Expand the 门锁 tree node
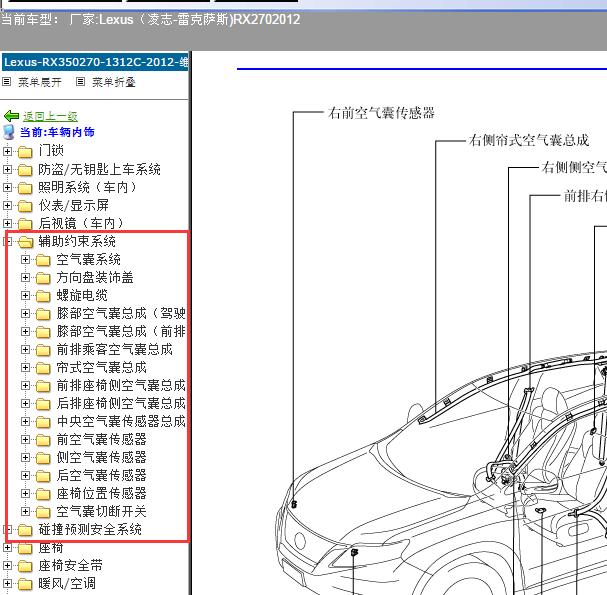The image size is (607, 595). [x=7, y=151]
